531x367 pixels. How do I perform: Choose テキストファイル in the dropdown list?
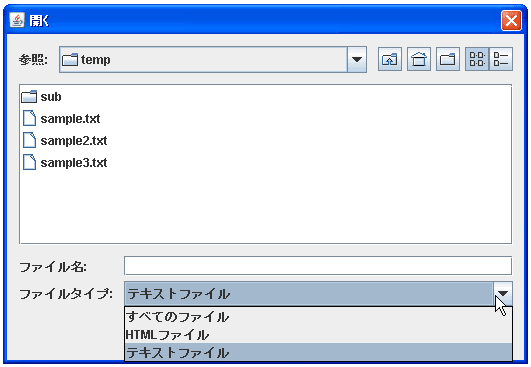[318, 352]
